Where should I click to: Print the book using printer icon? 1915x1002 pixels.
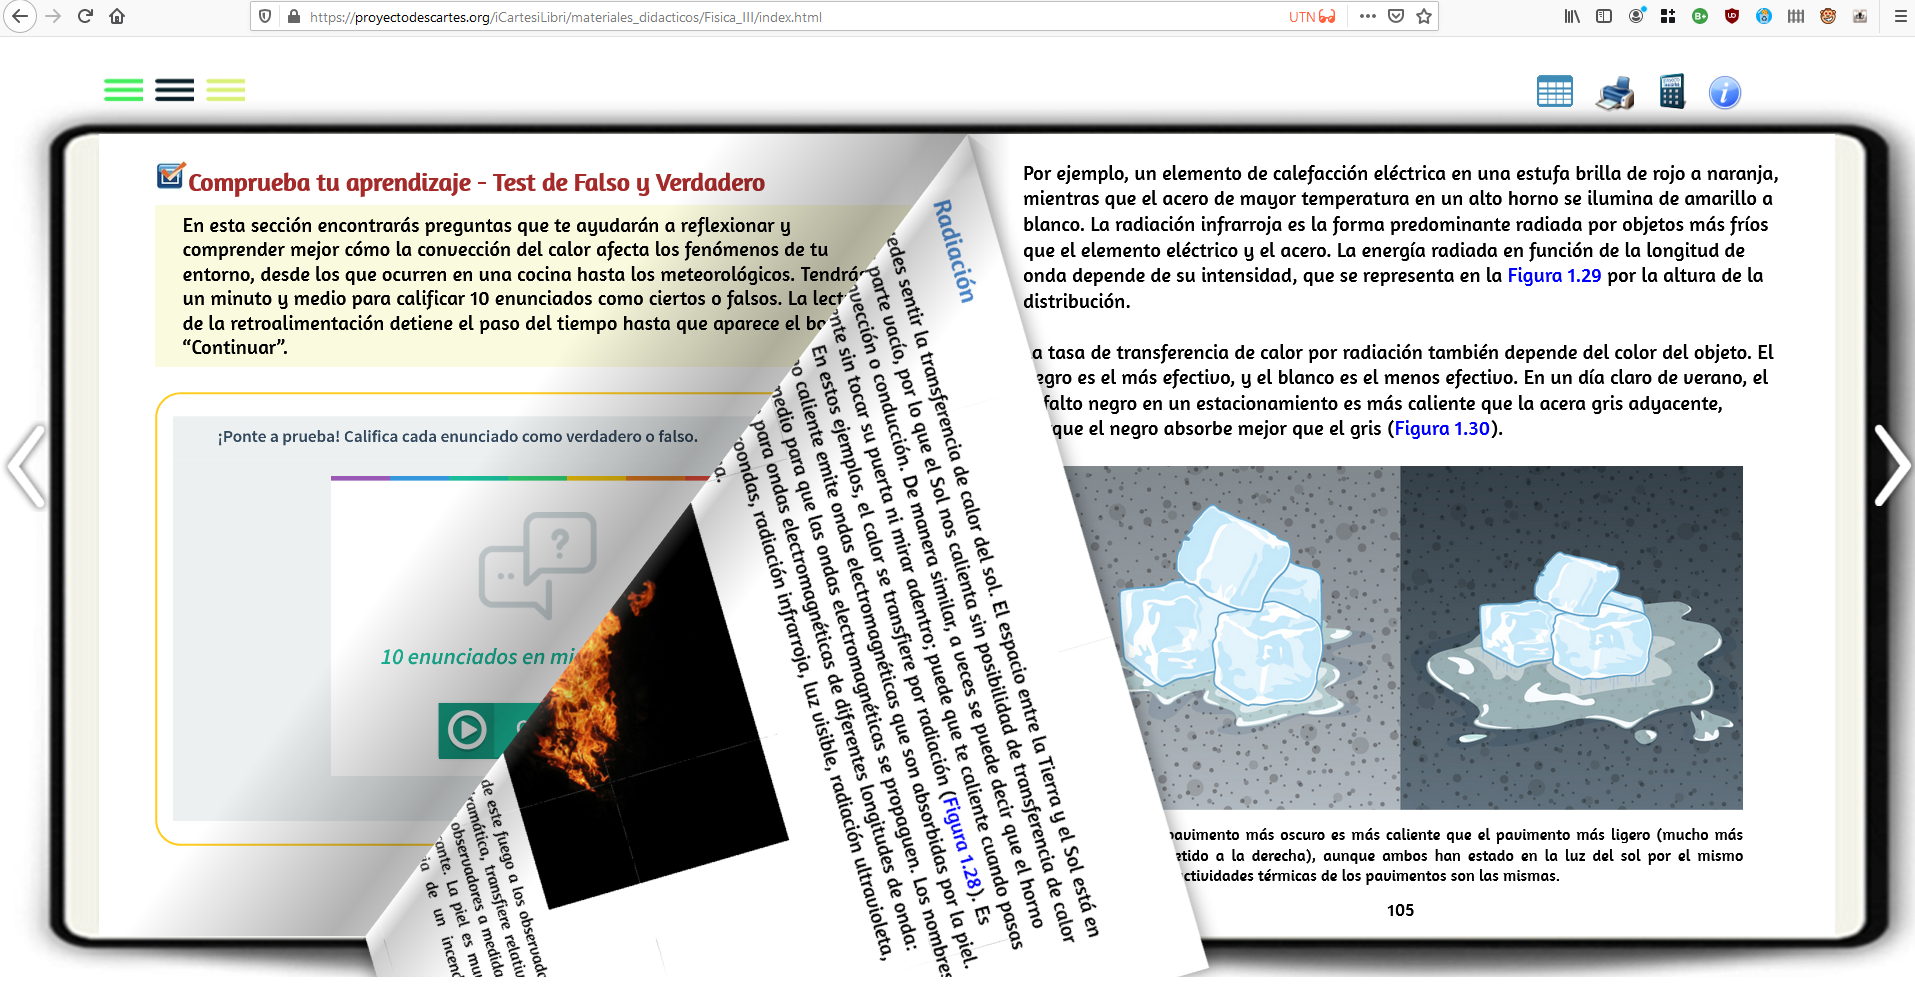(x=1615, y=93)
